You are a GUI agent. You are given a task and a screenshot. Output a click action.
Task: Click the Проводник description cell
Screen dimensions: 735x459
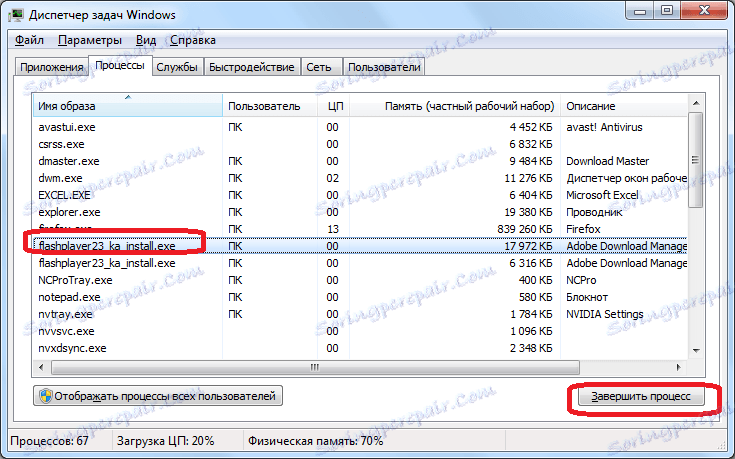(594, 212)
